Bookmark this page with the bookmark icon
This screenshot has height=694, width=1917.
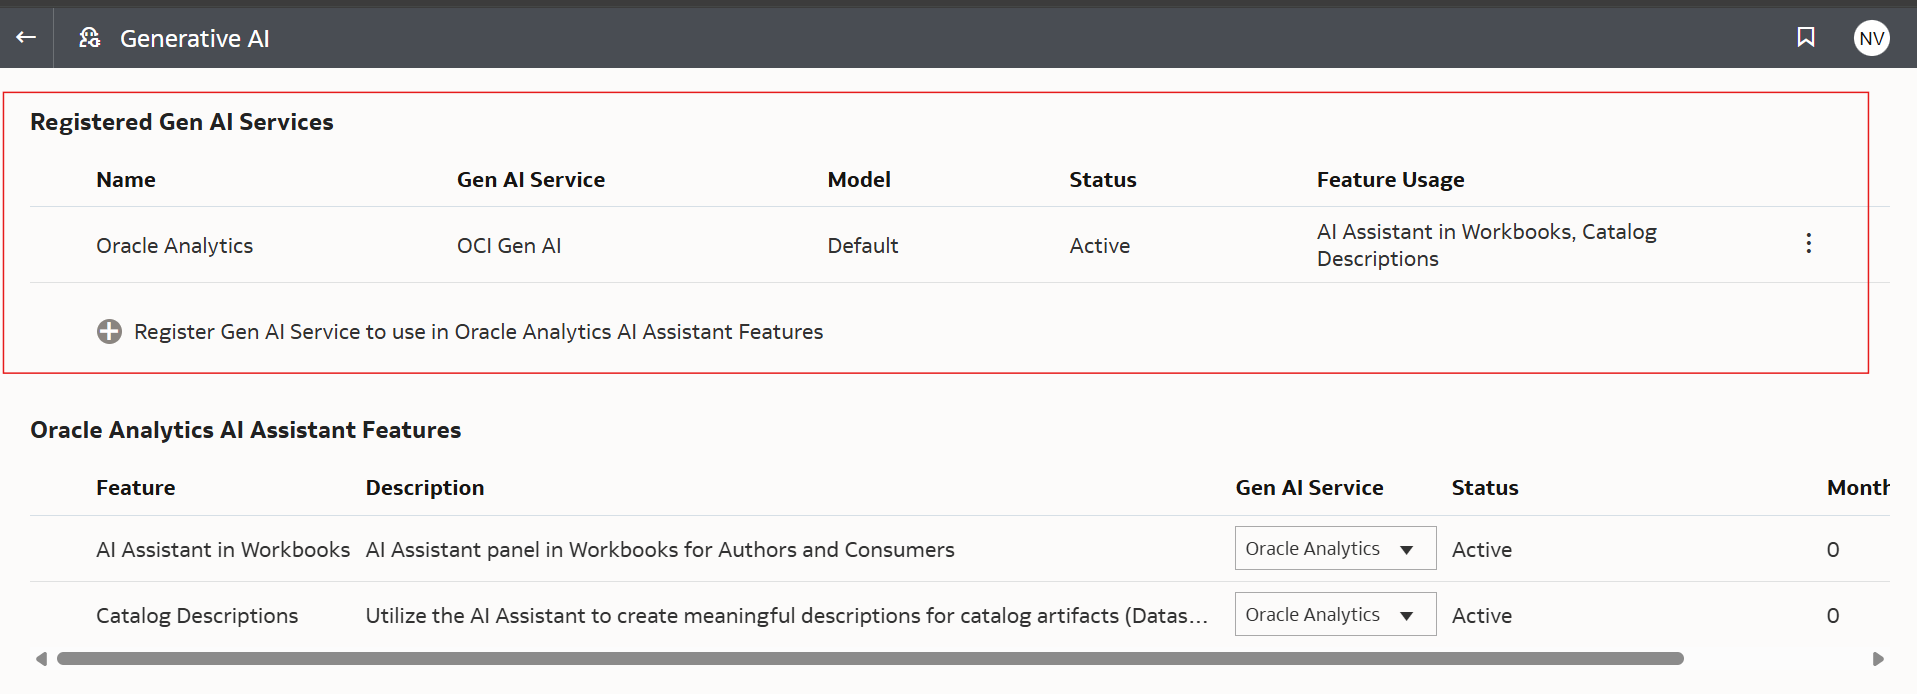pyautogui.click(x=1806, y=38)
